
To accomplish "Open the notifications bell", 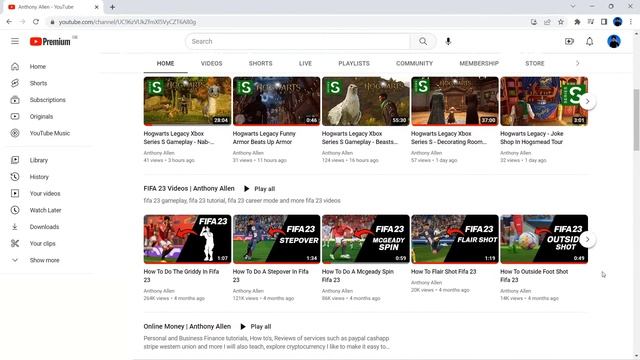I will [x=589, y=41].
